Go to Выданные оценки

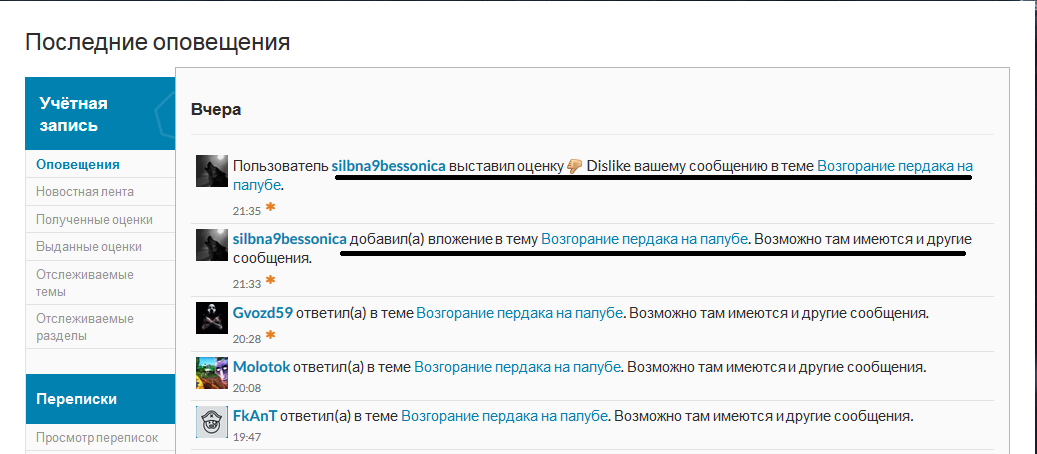[89, 247]
